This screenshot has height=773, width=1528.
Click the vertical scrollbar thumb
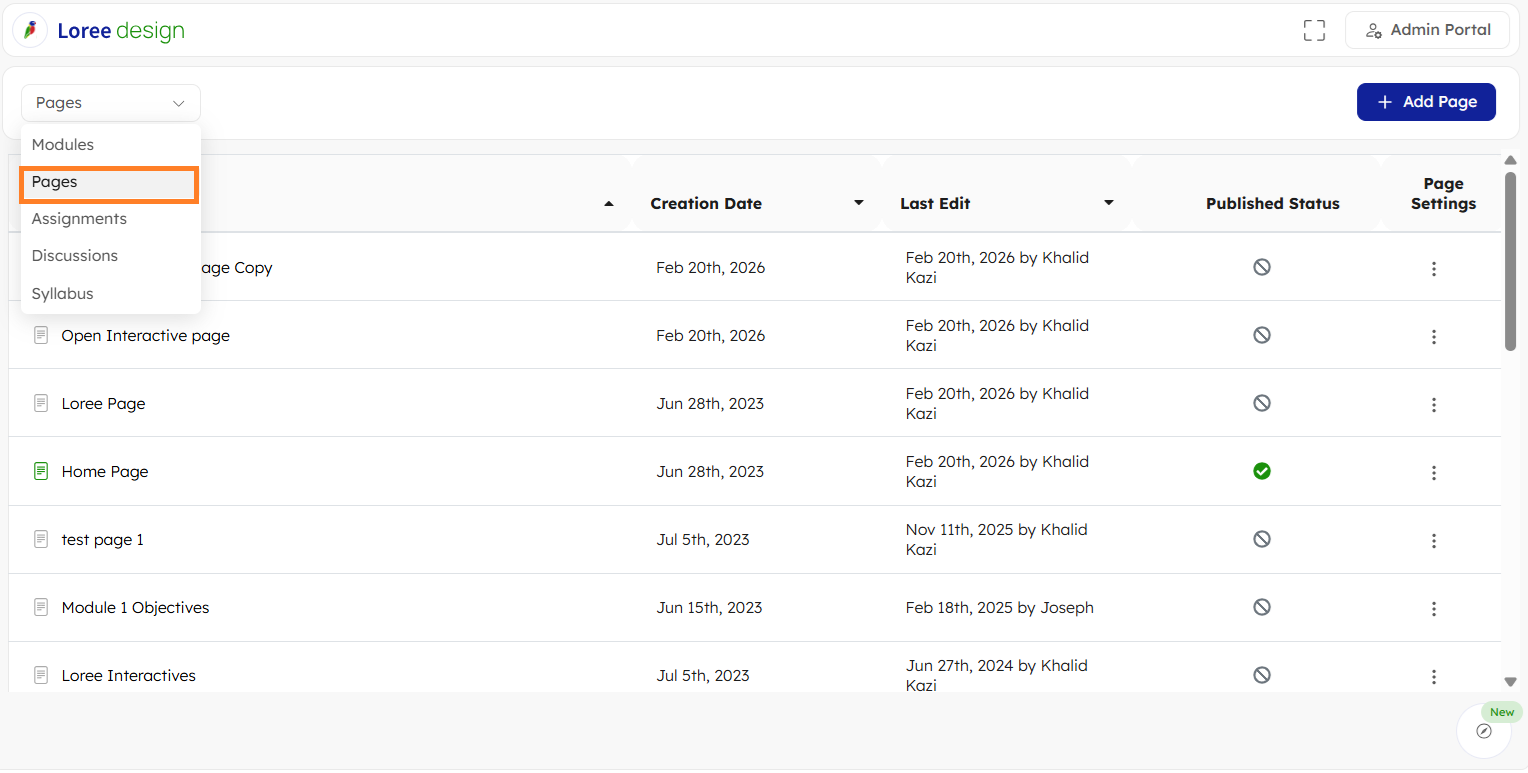click(x=1510, y=260)
